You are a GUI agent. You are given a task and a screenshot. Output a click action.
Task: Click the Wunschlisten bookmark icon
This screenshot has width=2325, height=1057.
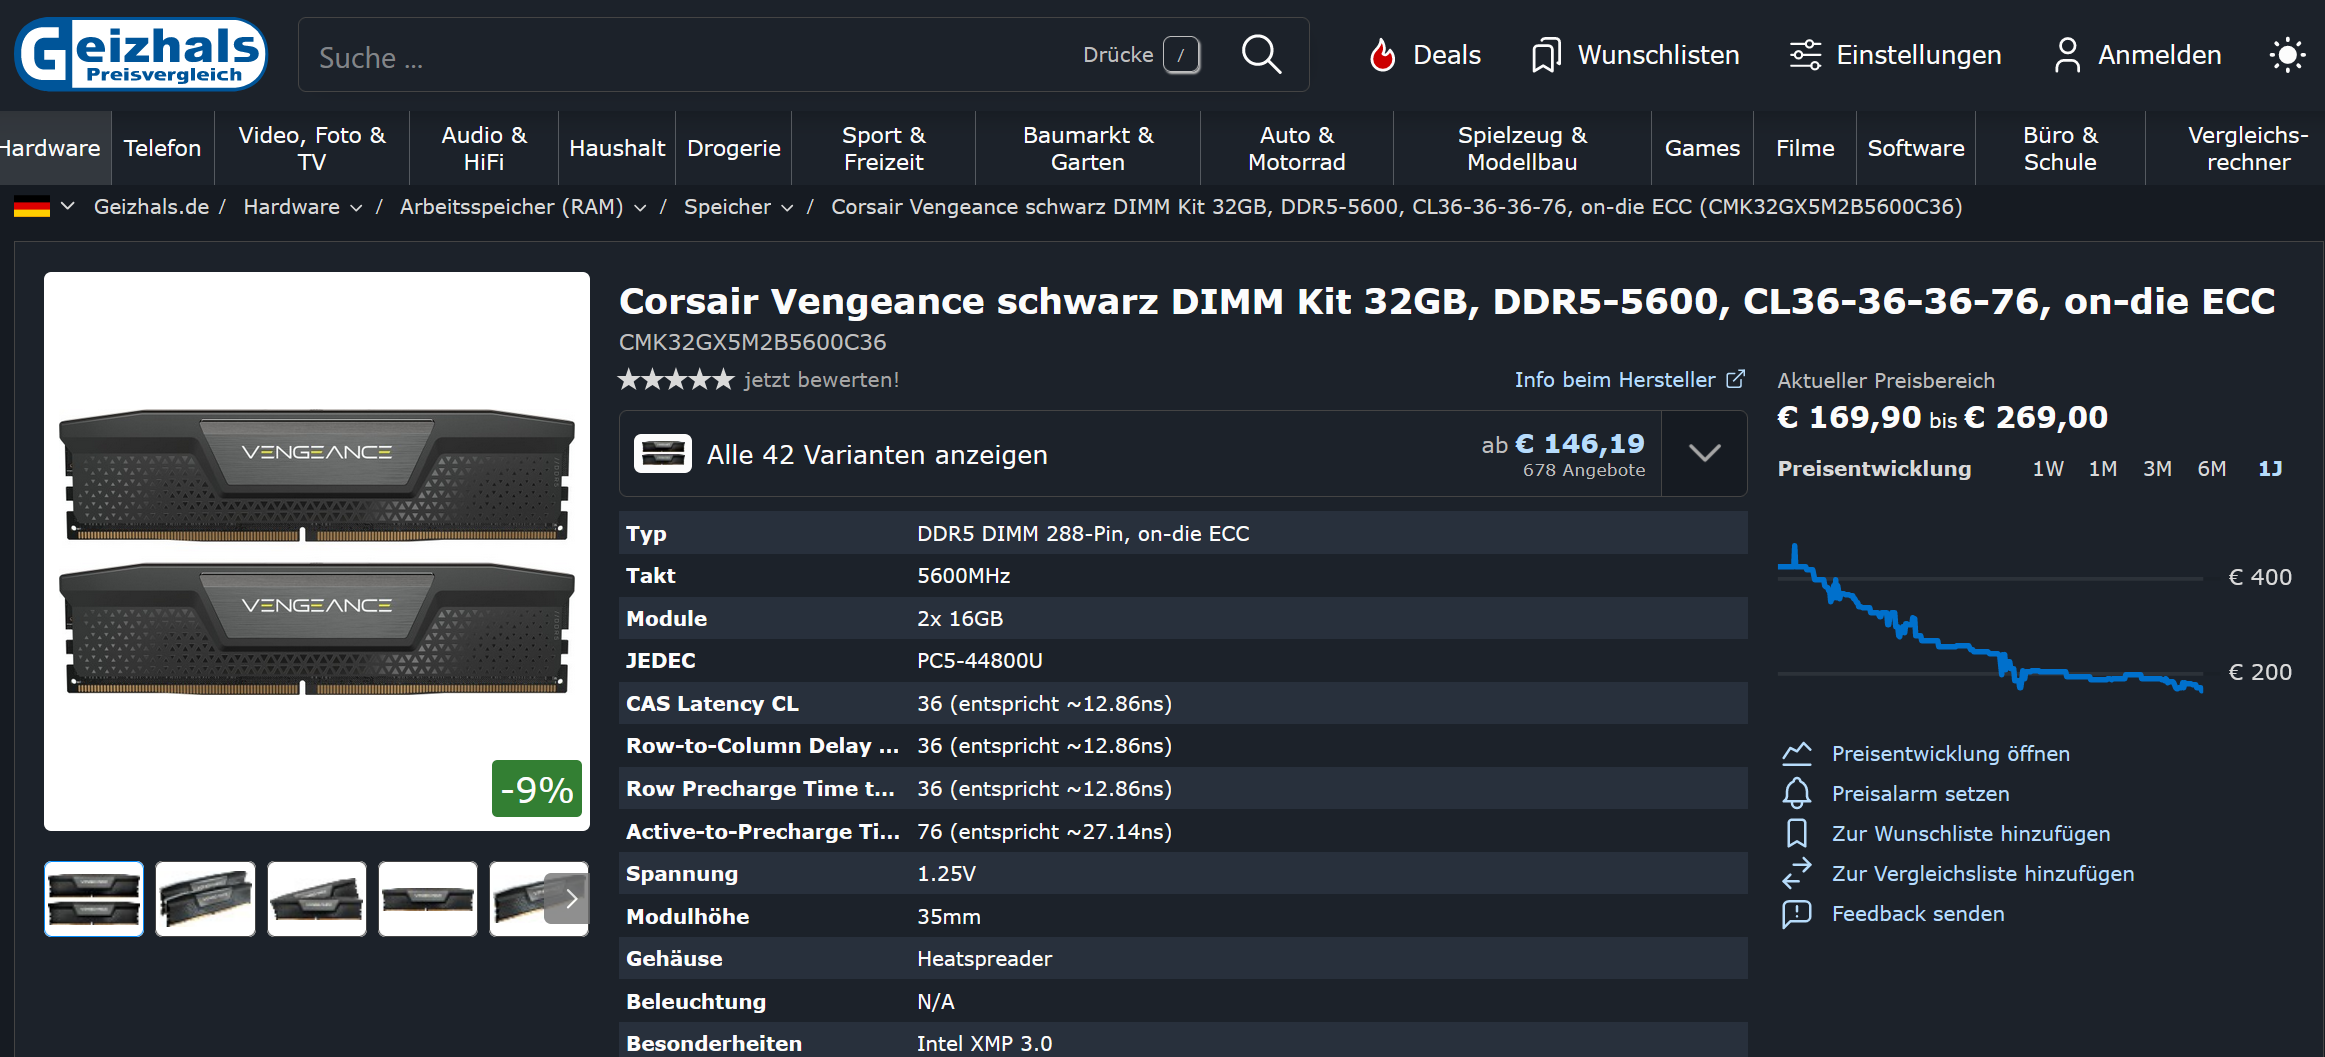[x=1546, y=55]
